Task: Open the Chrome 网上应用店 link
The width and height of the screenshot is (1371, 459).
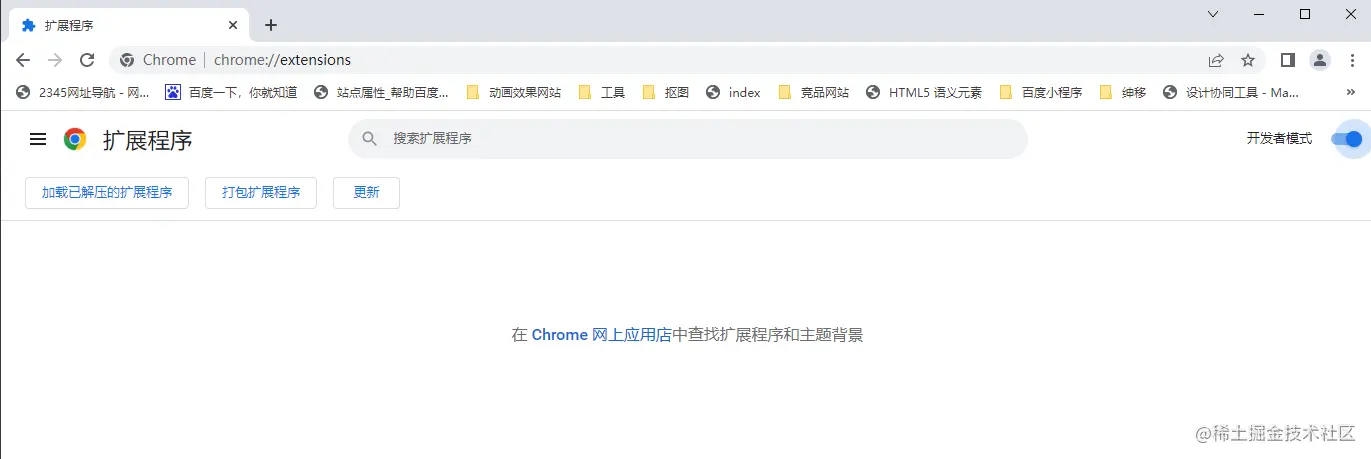Action: pyautogui.click(x=601, y=335)
